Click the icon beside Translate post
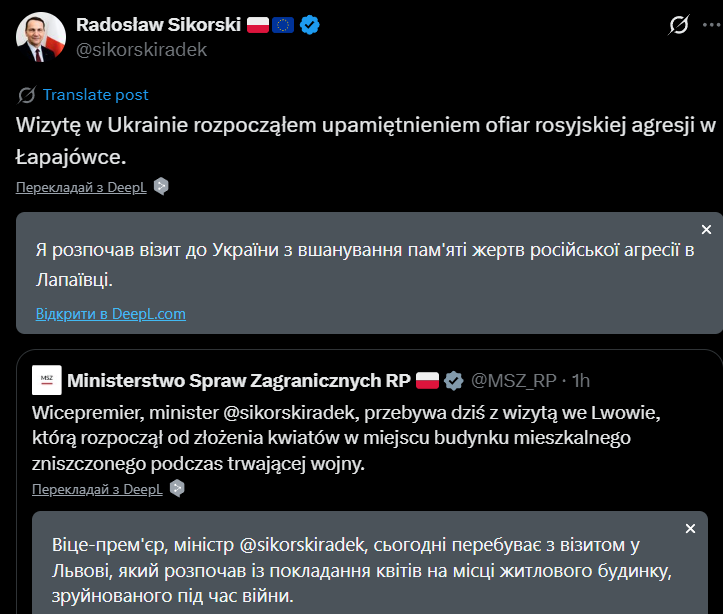 (x=27, y=95)
